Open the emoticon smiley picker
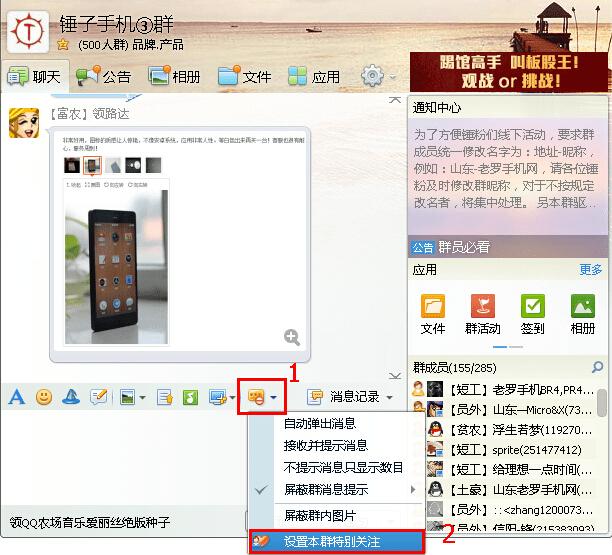 tap(44, 397)
